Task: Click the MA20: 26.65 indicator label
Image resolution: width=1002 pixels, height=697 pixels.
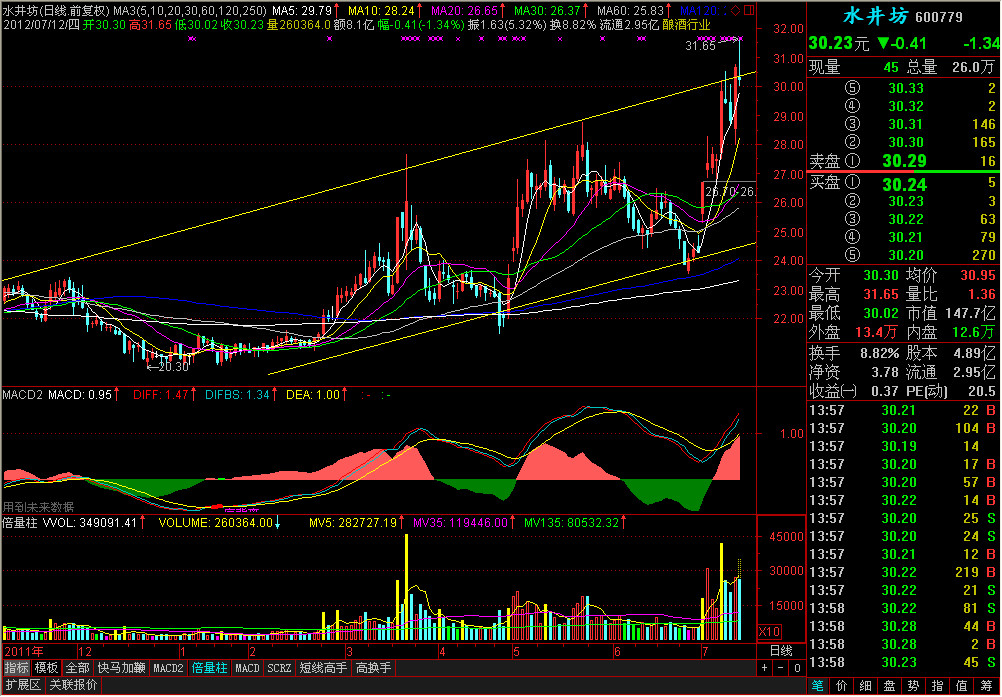Action: click(464, 10)
